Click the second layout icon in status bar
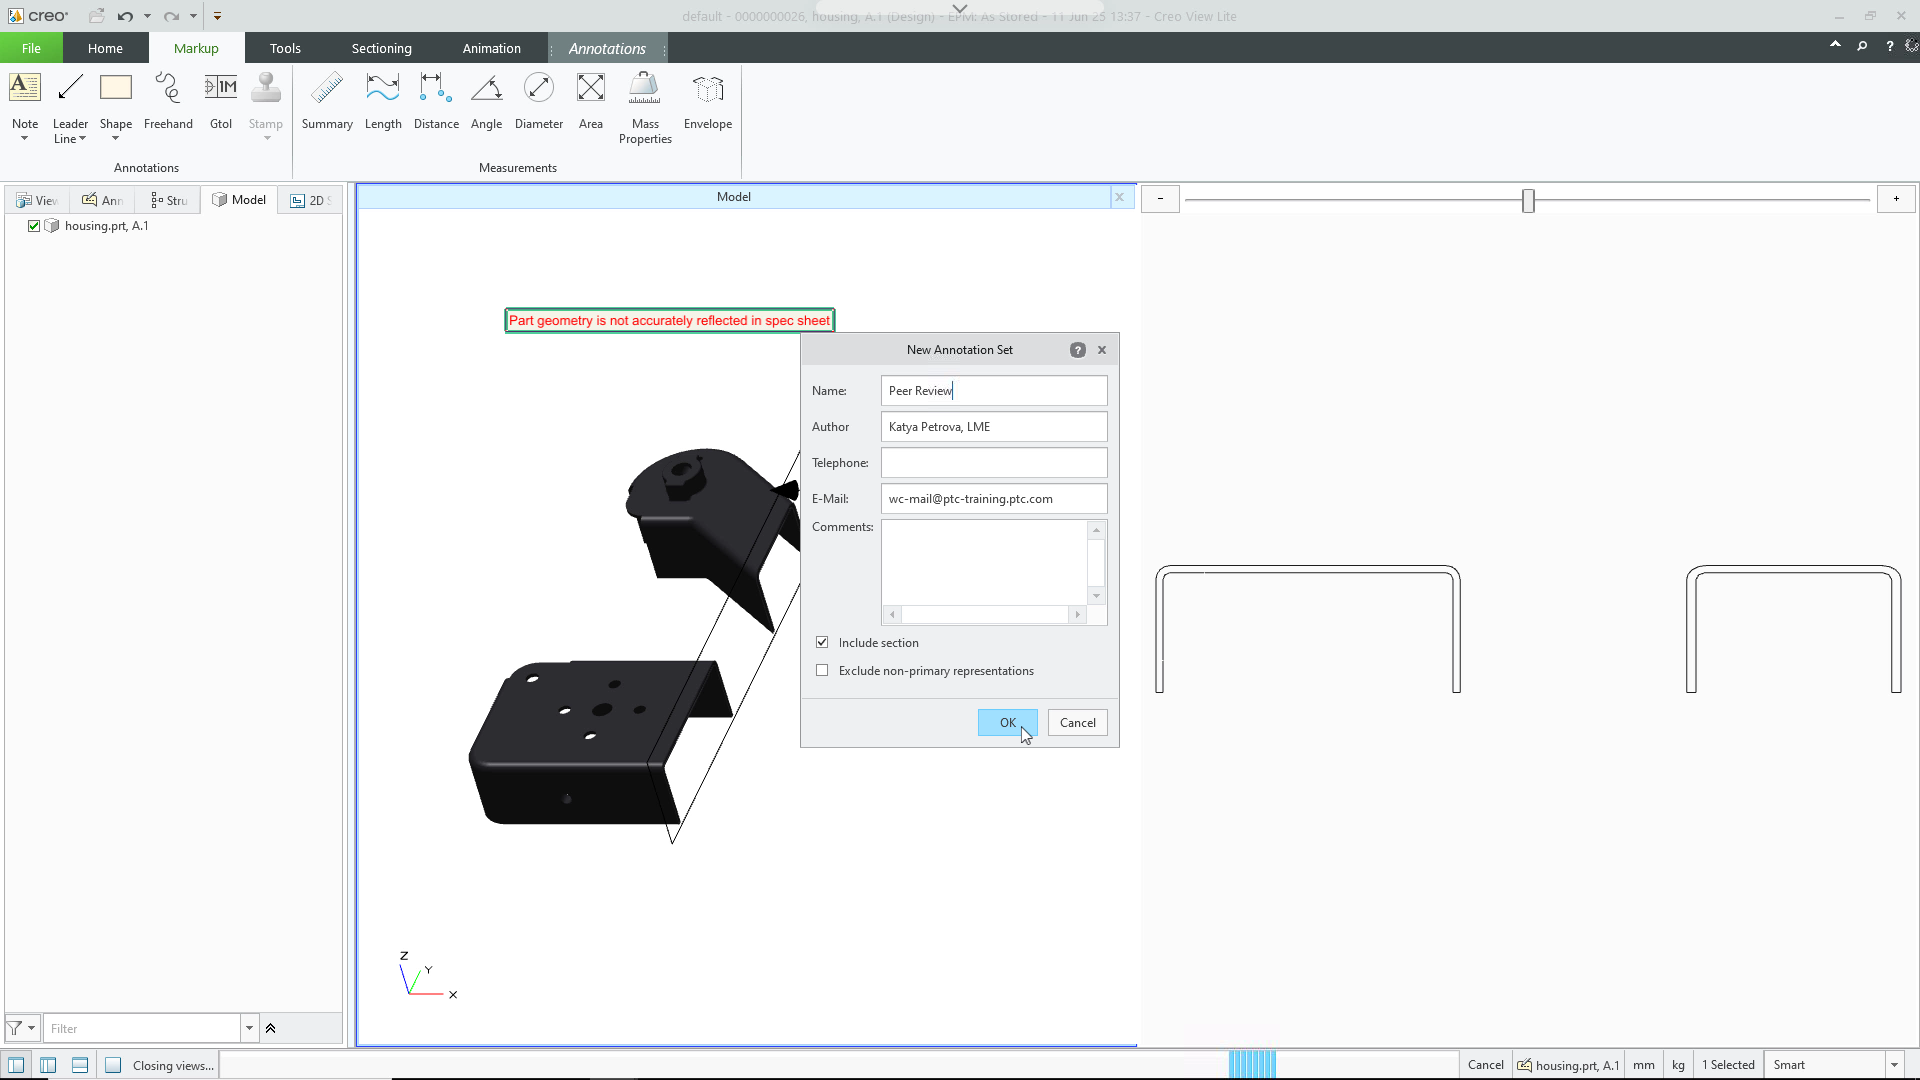Screen dimensions: 1920x1080 [48, 1065]
